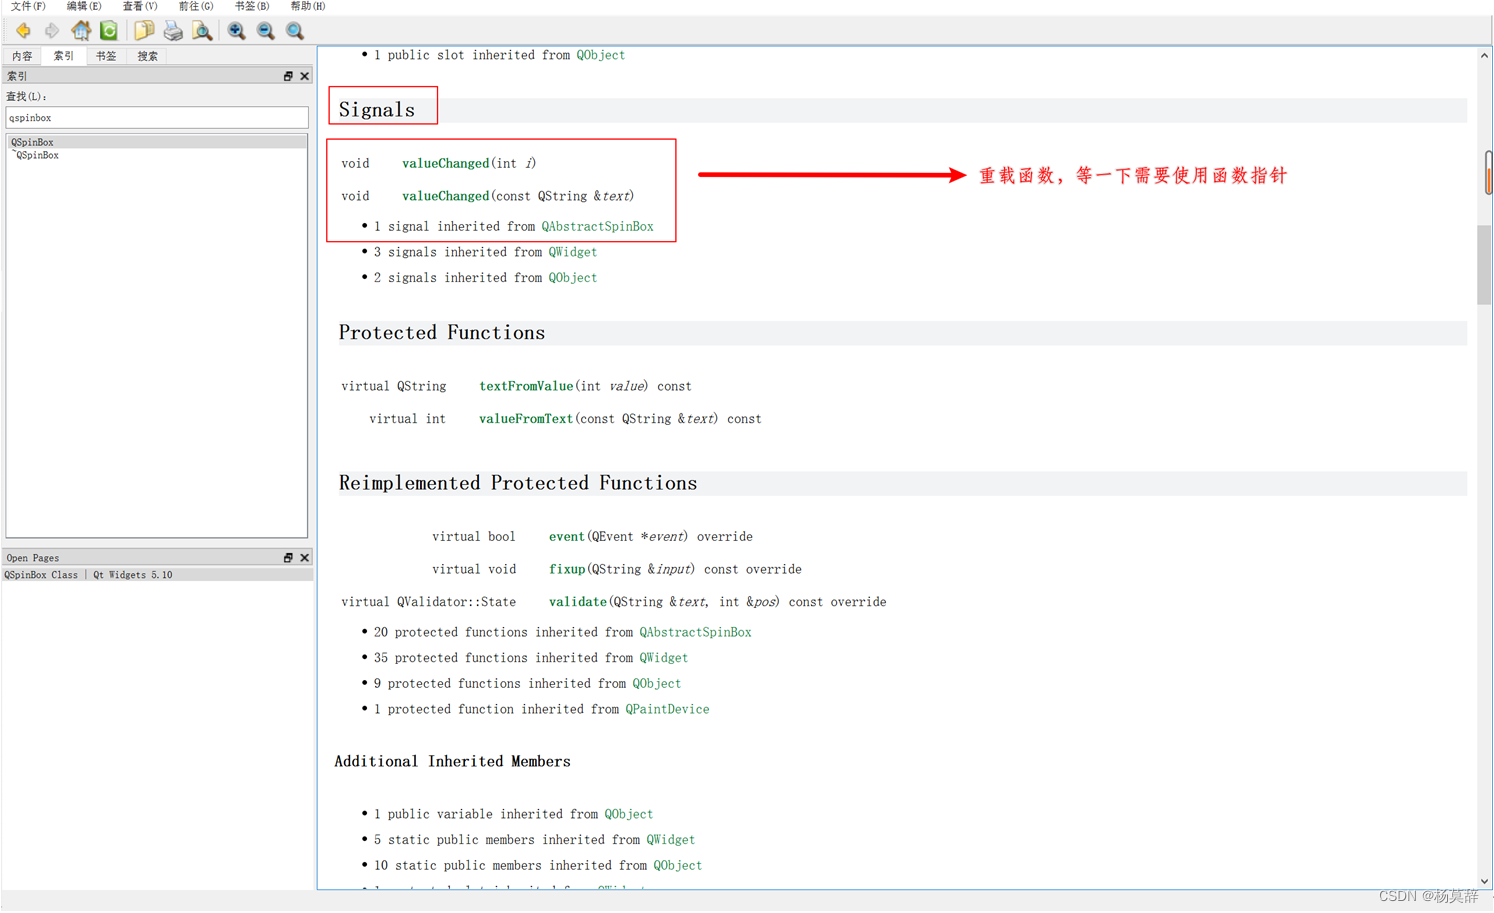This screenshot has height=913, width=1494.
Task: Open QPaintDevice link
Action: click(667, 710)
